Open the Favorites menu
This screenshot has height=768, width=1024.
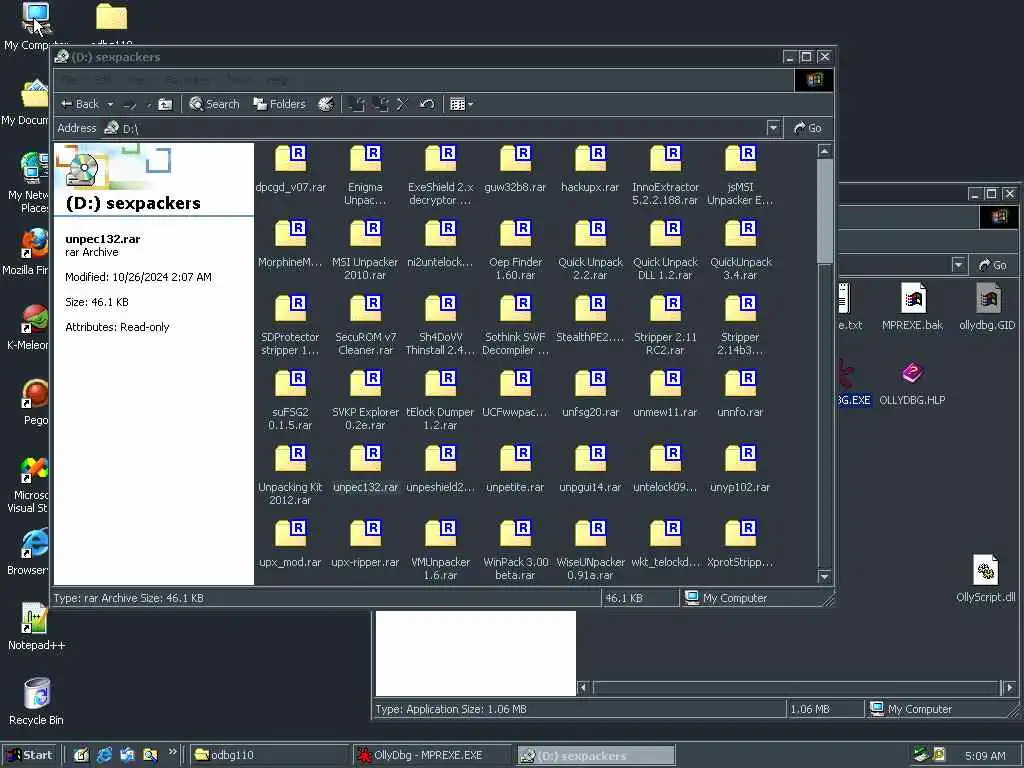tap(187, 80)
